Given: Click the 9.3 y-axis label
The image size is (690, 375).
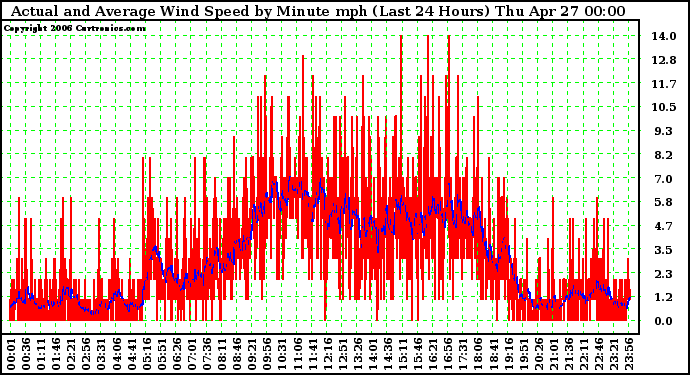Looking at the screenshot, I should [664, 131].
